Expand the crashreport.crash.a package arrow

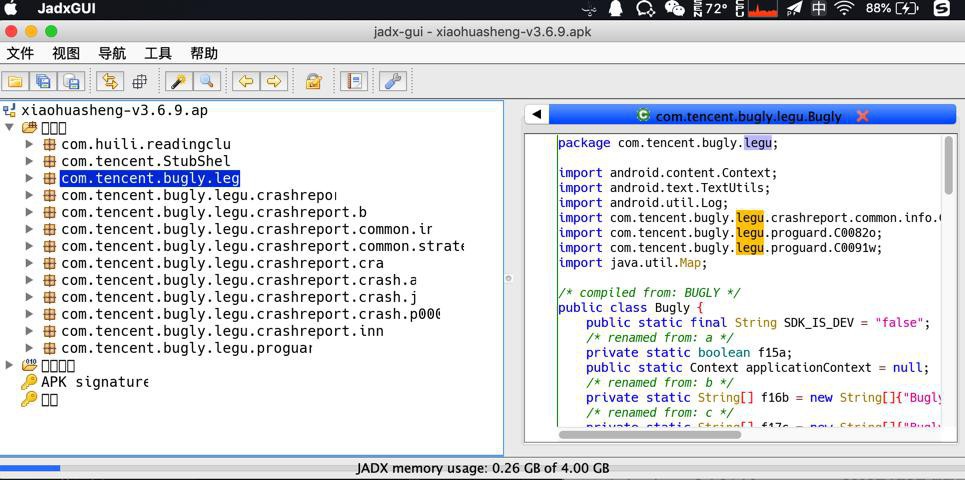click(x=28, y=281)
